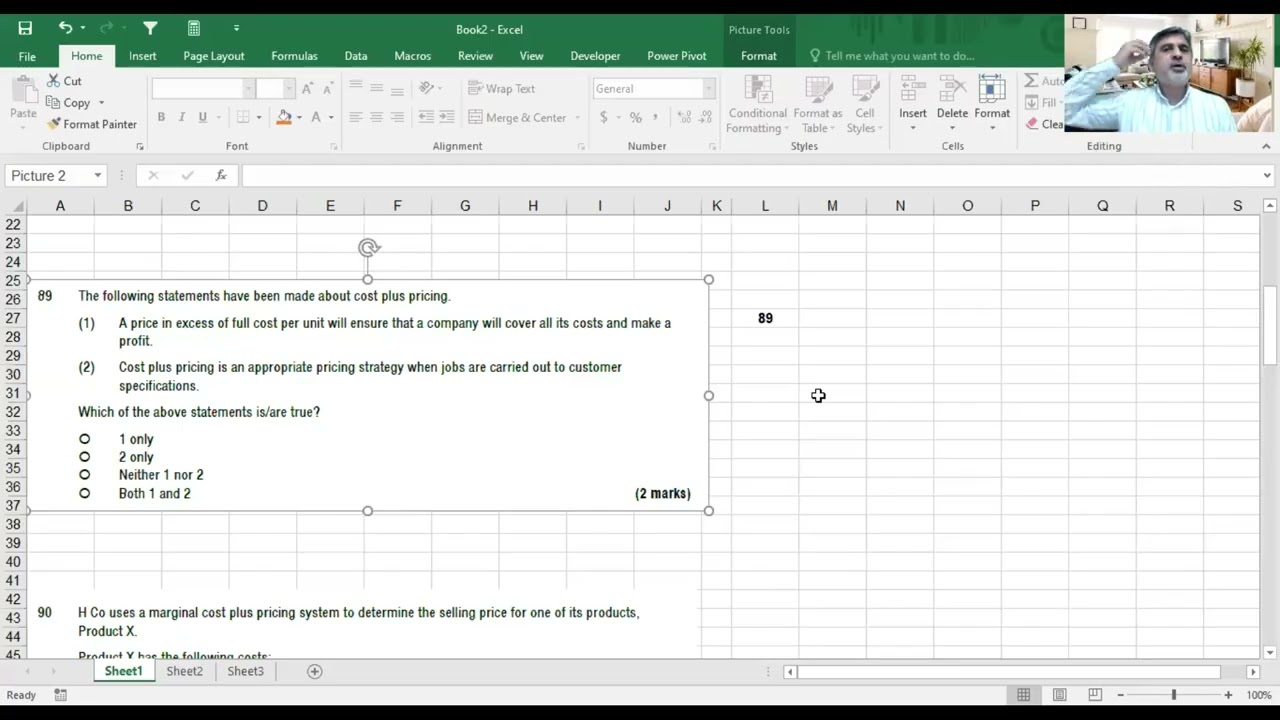Image resolution: width=1280 pixels, height=720 pixels.
Task: Click the macro recording icon in status bar
Action: (61, 695)
